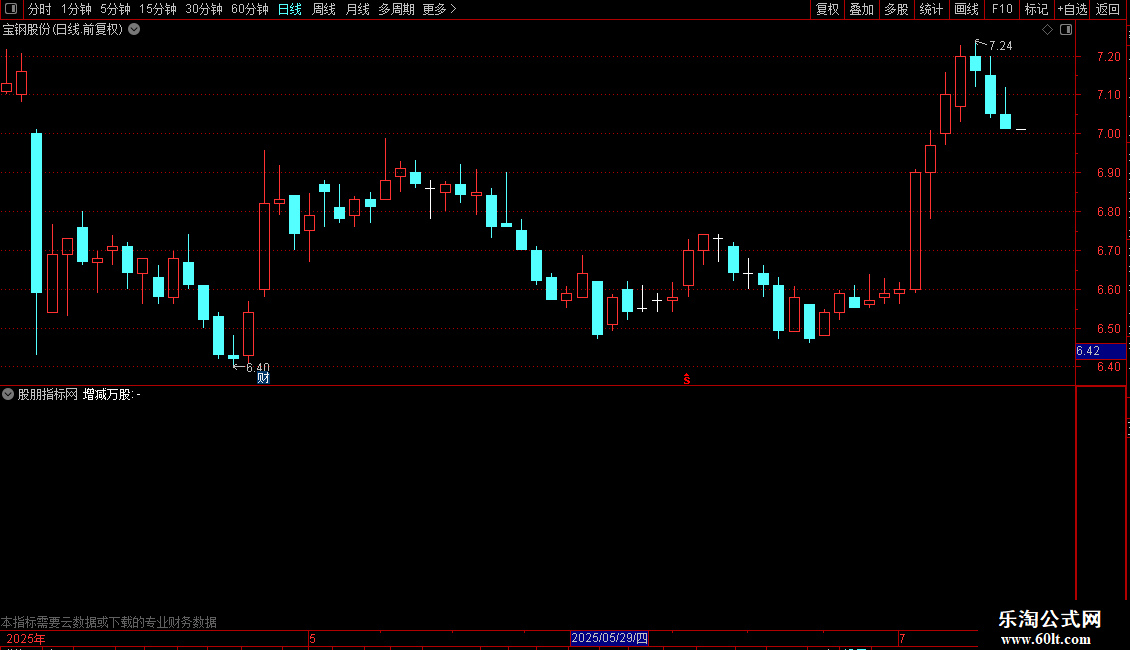Viewport: 1130px width, 650px height.
Task: Click the 2025/05/29/四 date marker
Action: click(609, 638)
